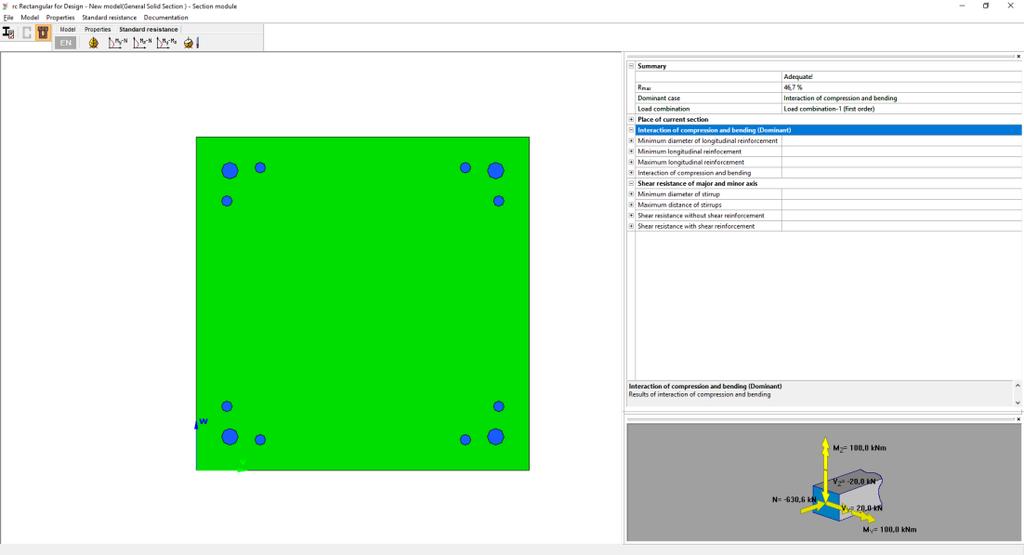Screen dimensions: 1024x555
Task: Click the Vz= -20,0 kN label
Action: (854, 481)
